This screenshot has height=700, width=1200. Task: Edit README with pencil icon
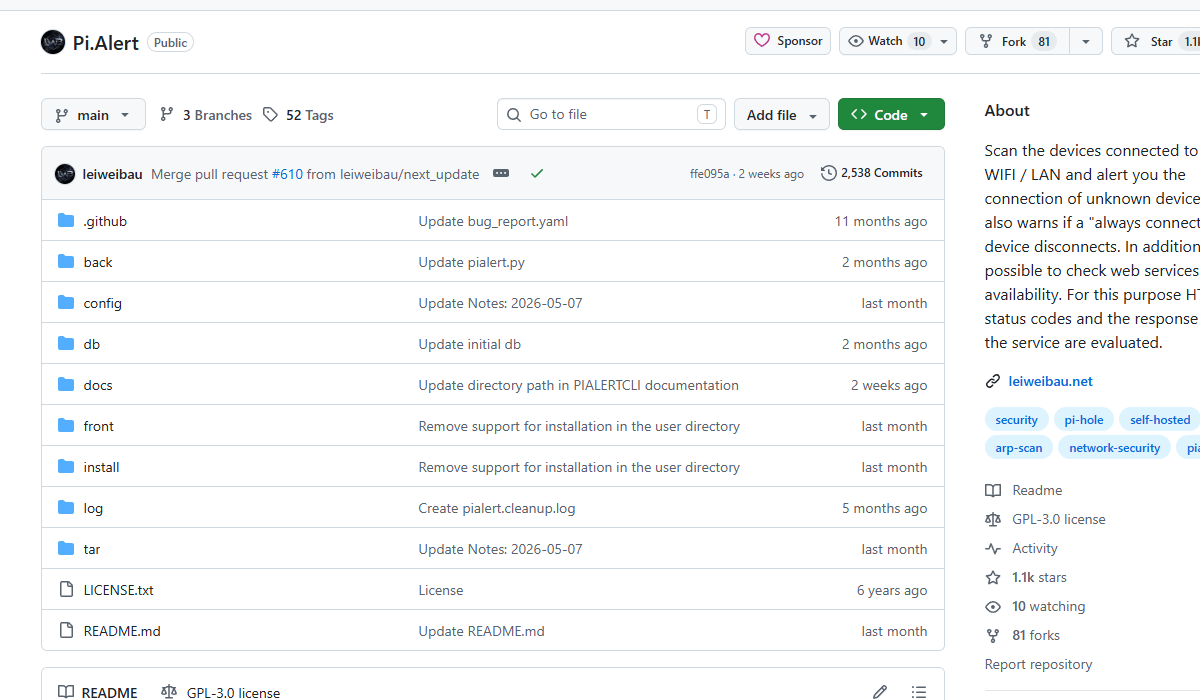880,692
